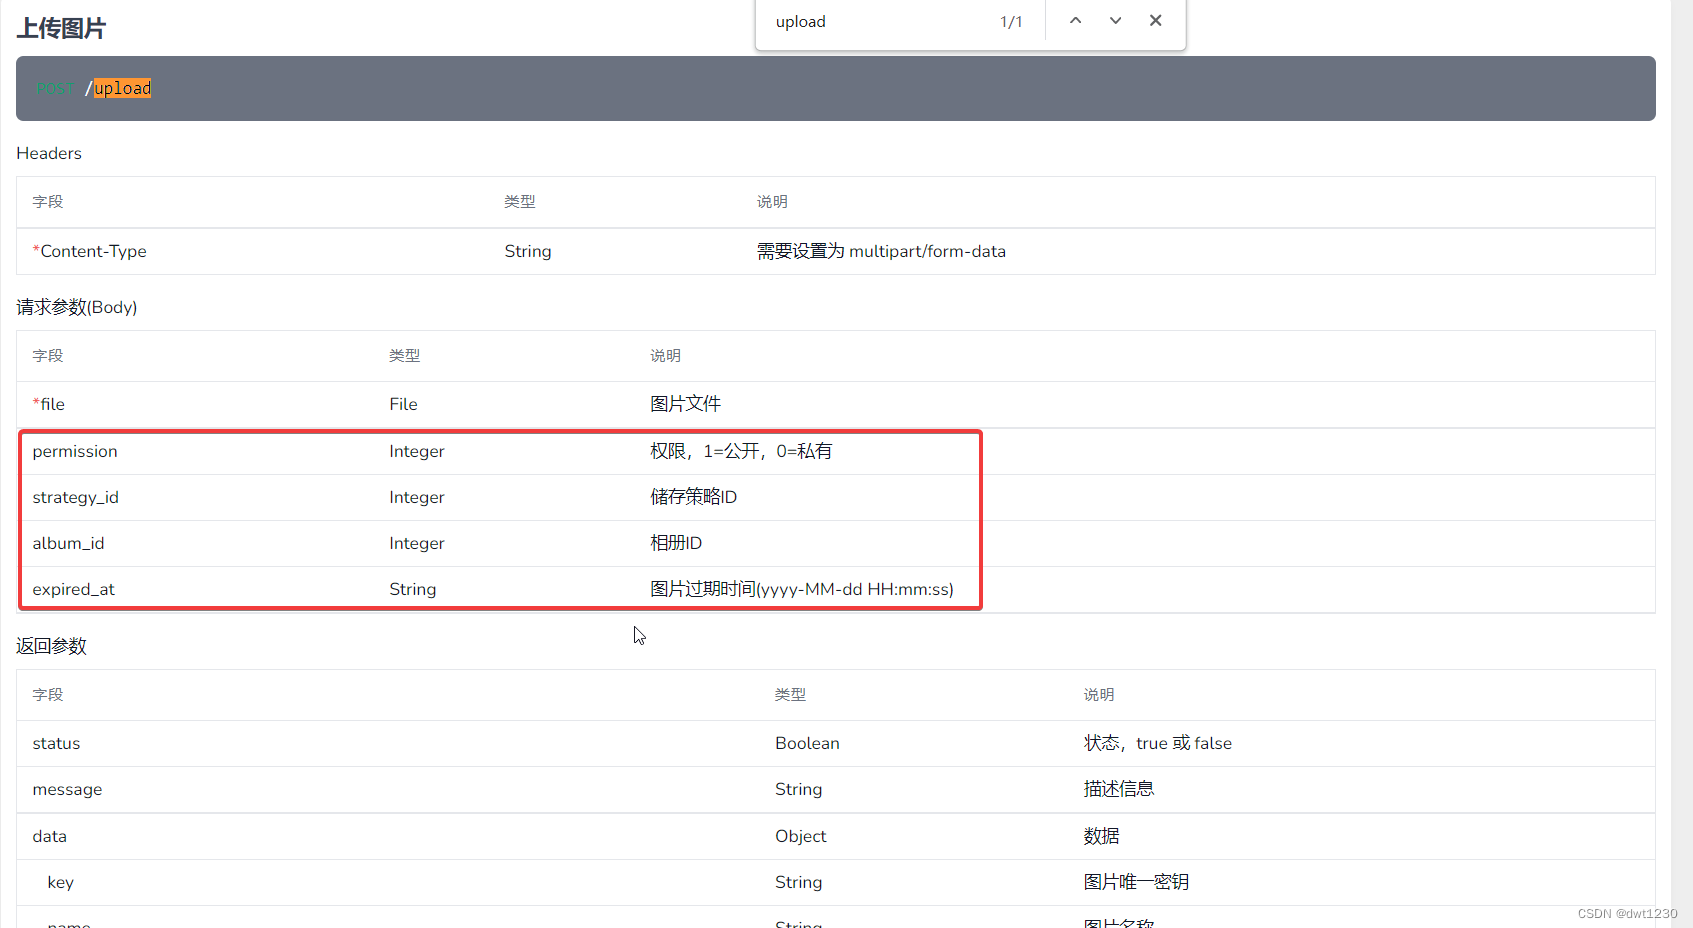Click the 'File' type cell
1693x928 pixels.
tap(403, 404)
